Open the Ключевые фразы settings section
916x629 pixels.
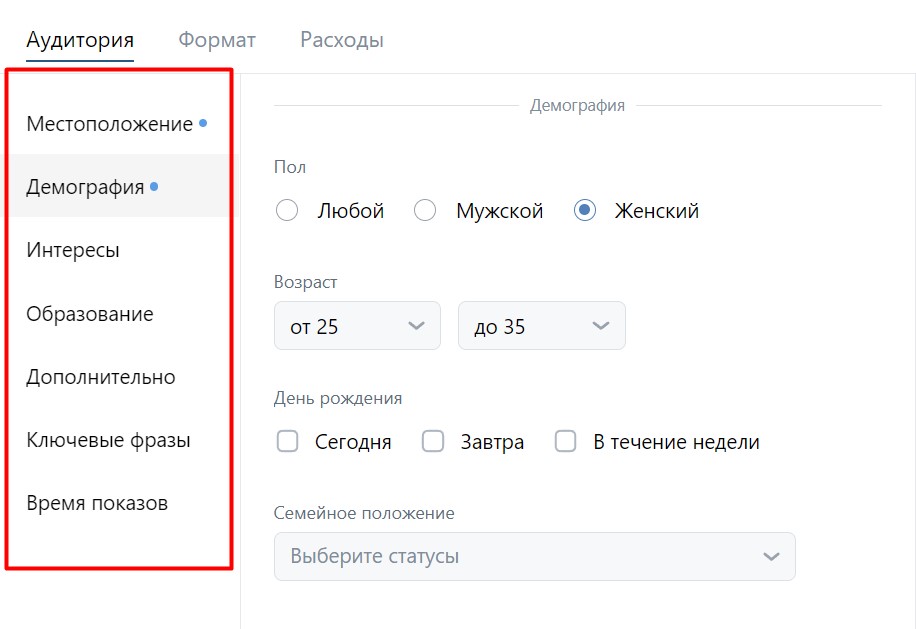pyautogui.click(x=108, y=440)
